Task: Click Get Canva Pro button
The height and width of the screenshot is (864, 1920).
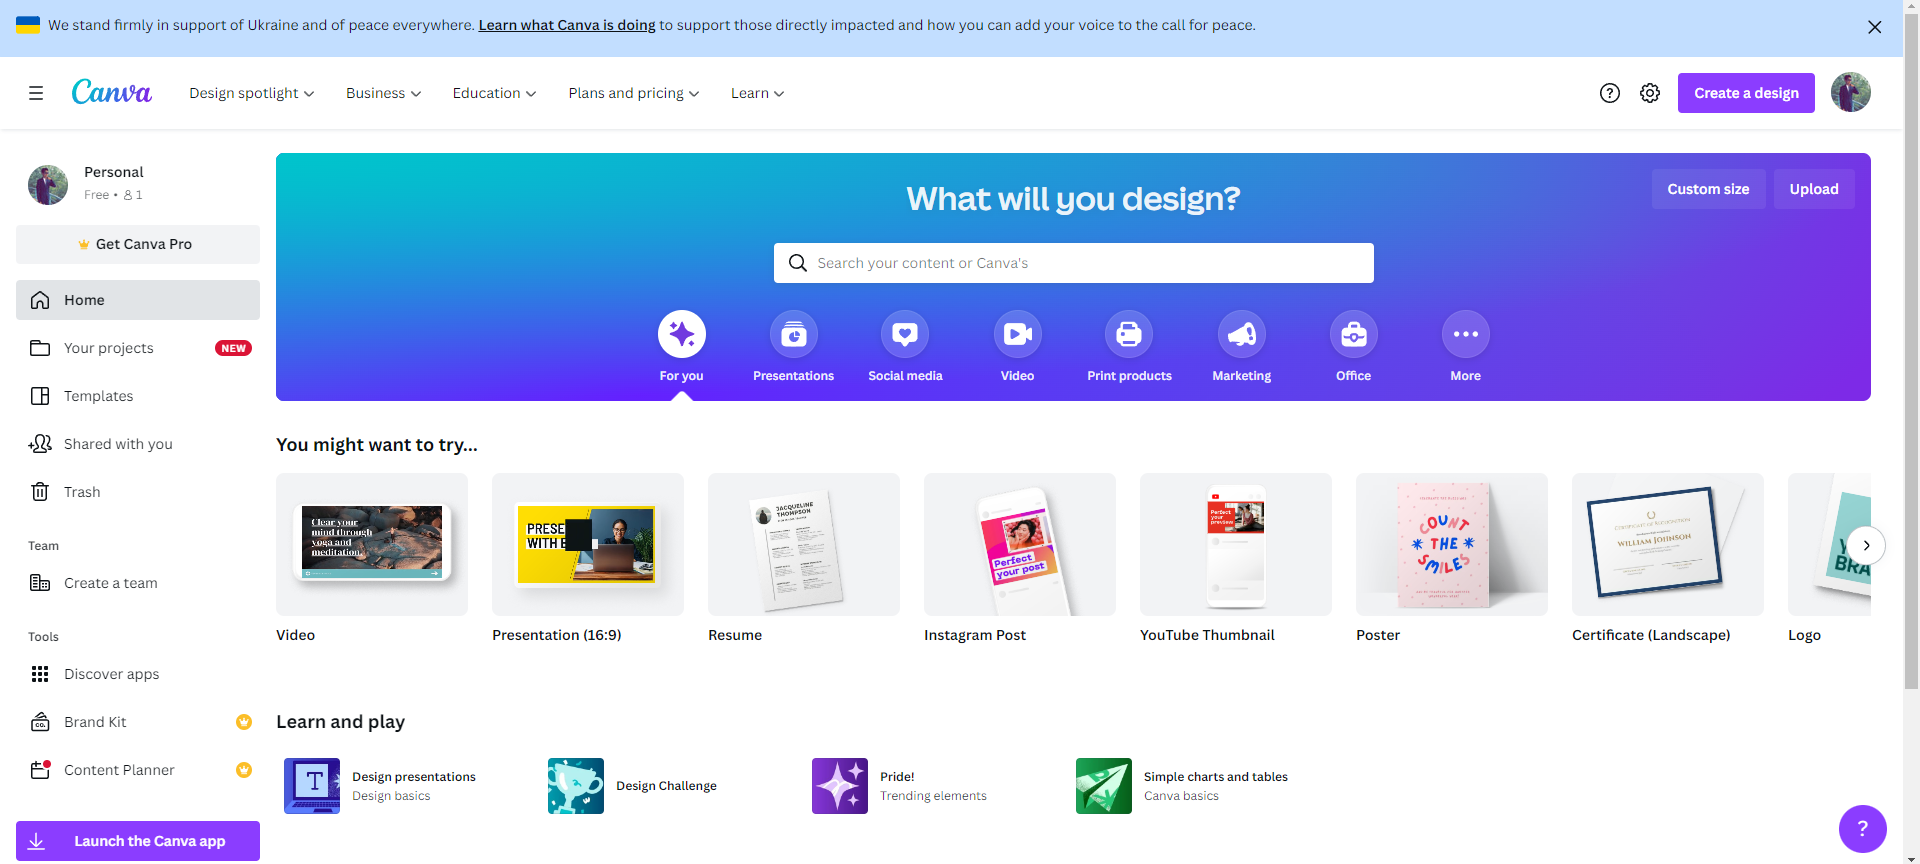Action: click(138, 244)
